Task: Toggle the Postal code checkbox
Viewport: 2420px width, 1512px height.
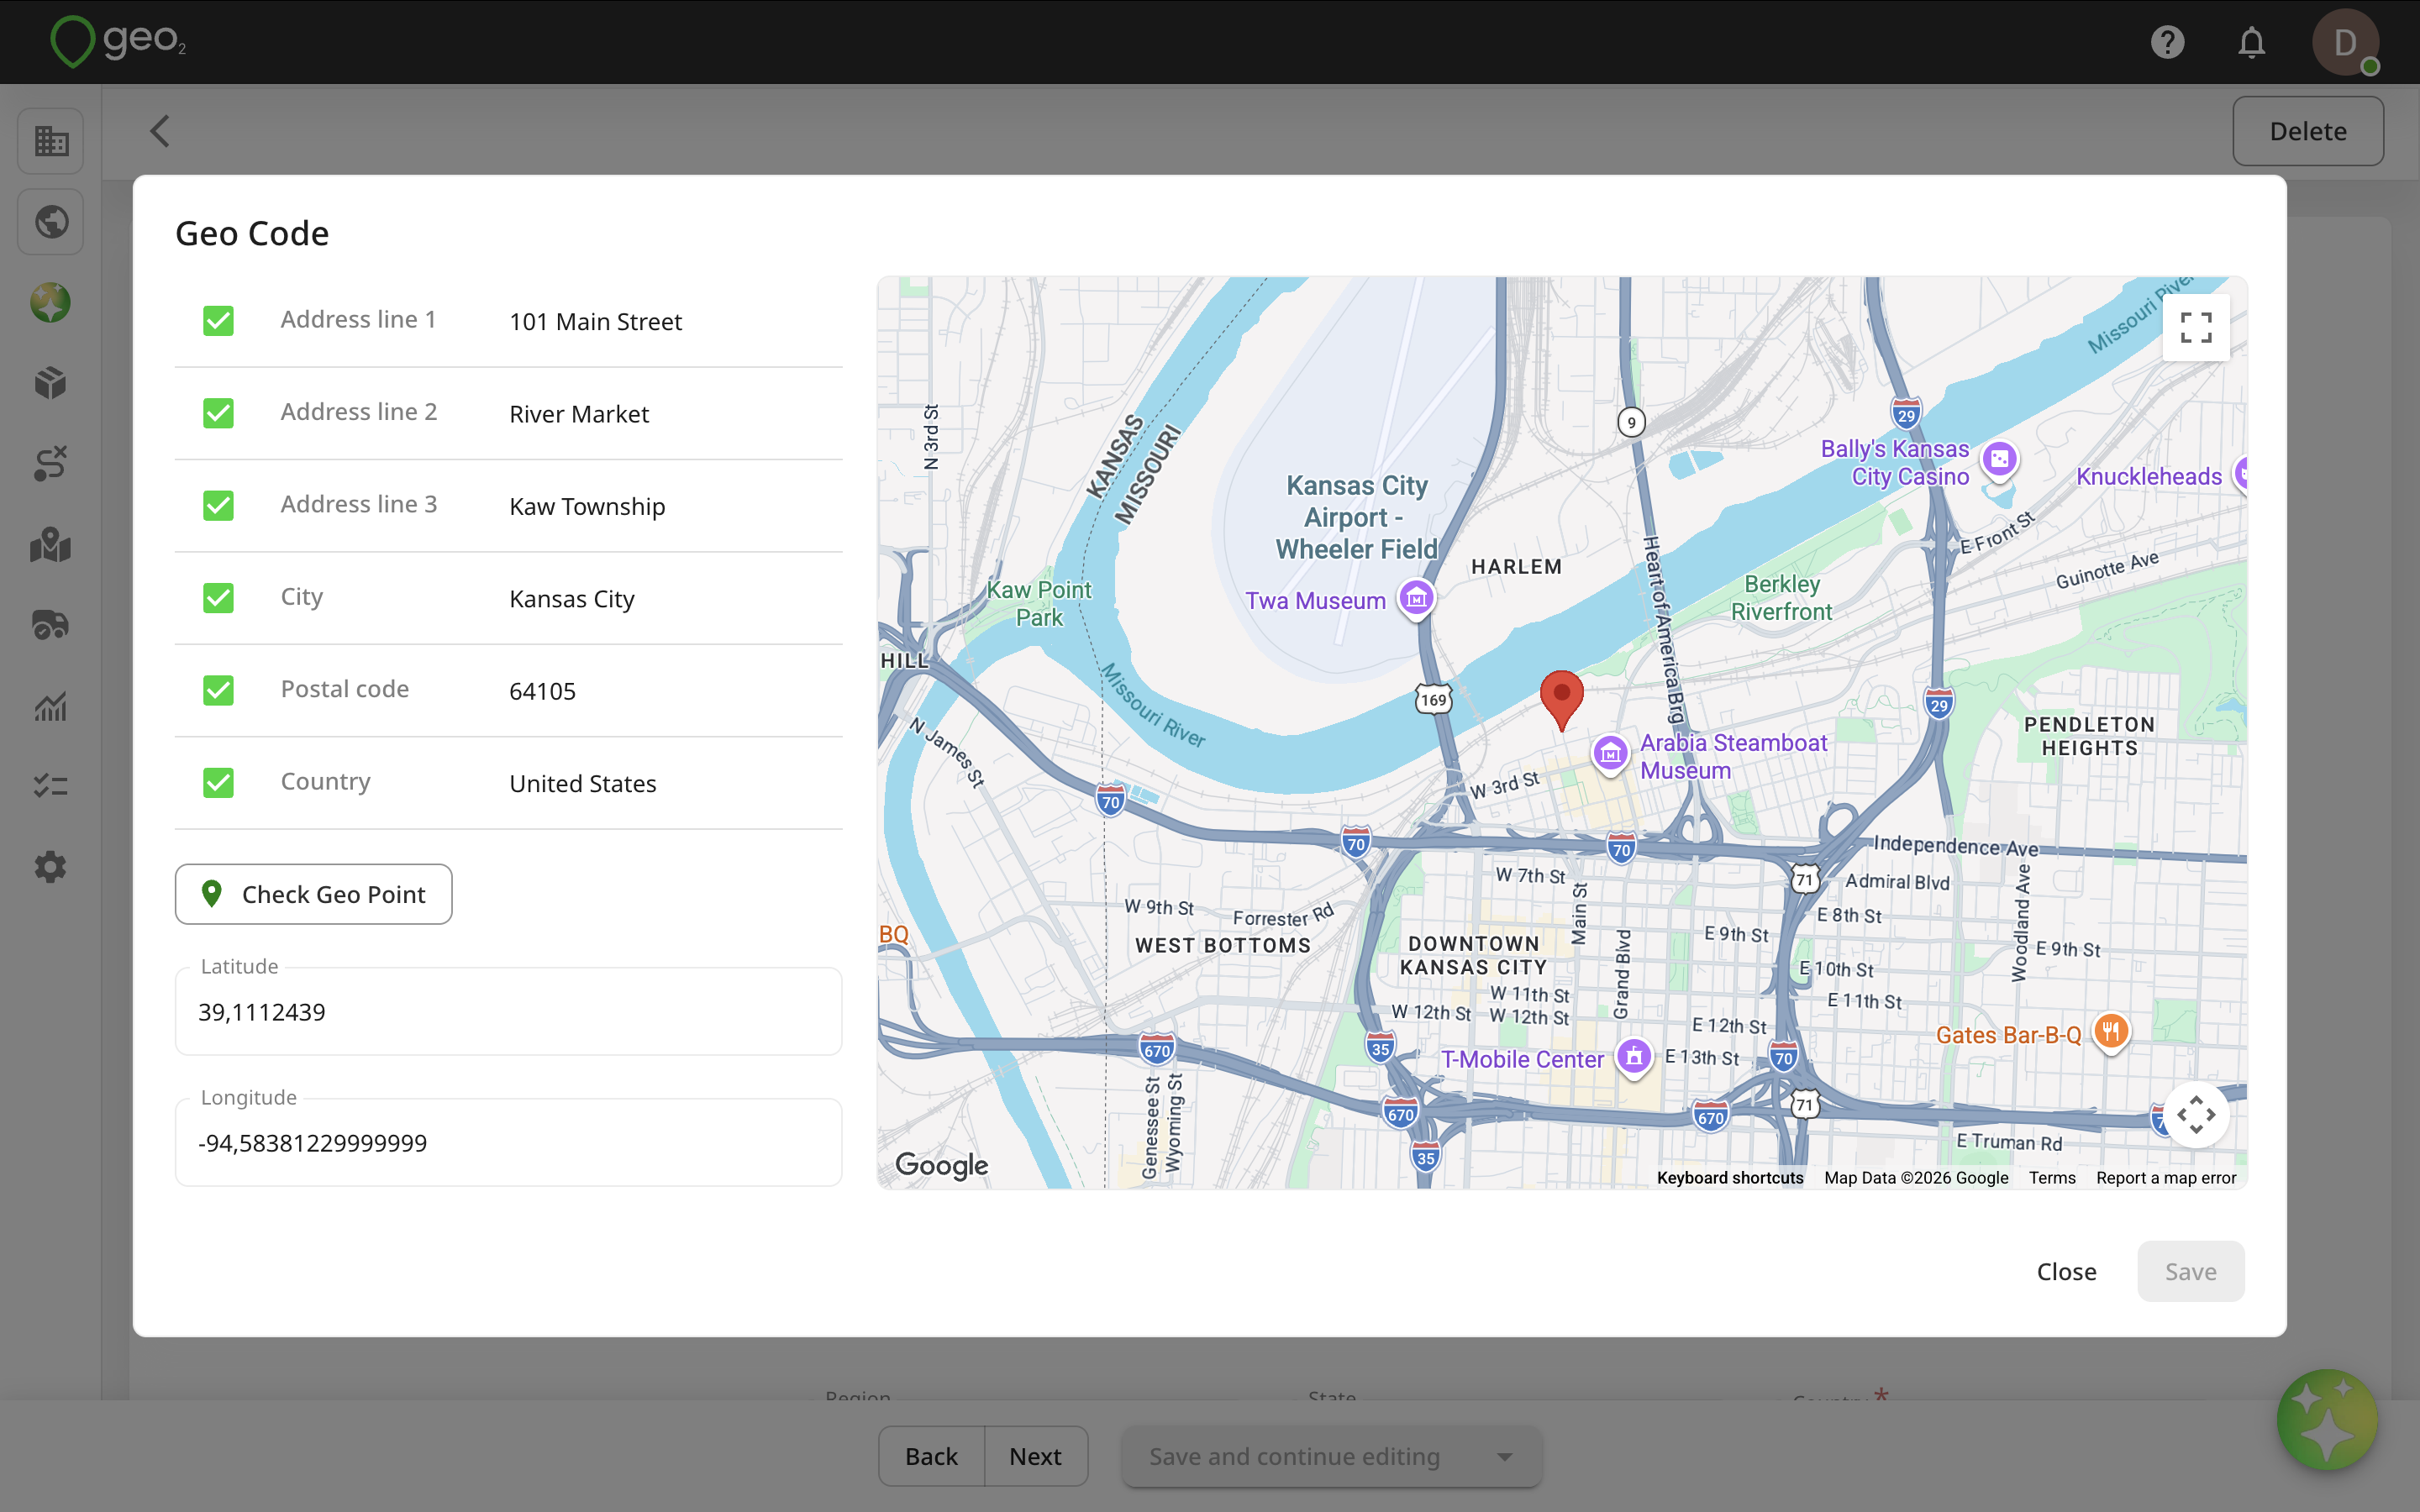Action: click(218, 690)
